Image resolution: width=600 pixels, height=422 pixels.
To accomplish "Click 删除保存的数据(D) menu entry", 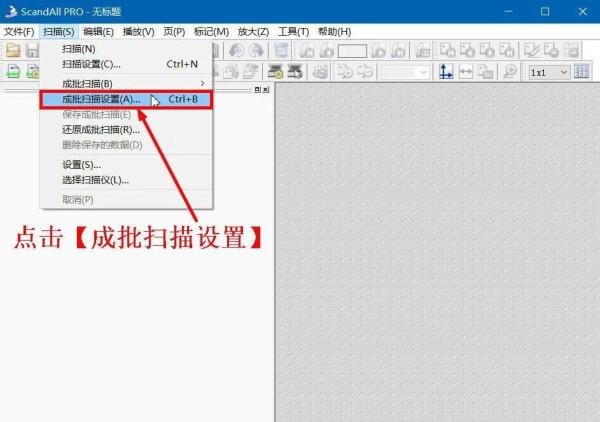I will point(126,145).
